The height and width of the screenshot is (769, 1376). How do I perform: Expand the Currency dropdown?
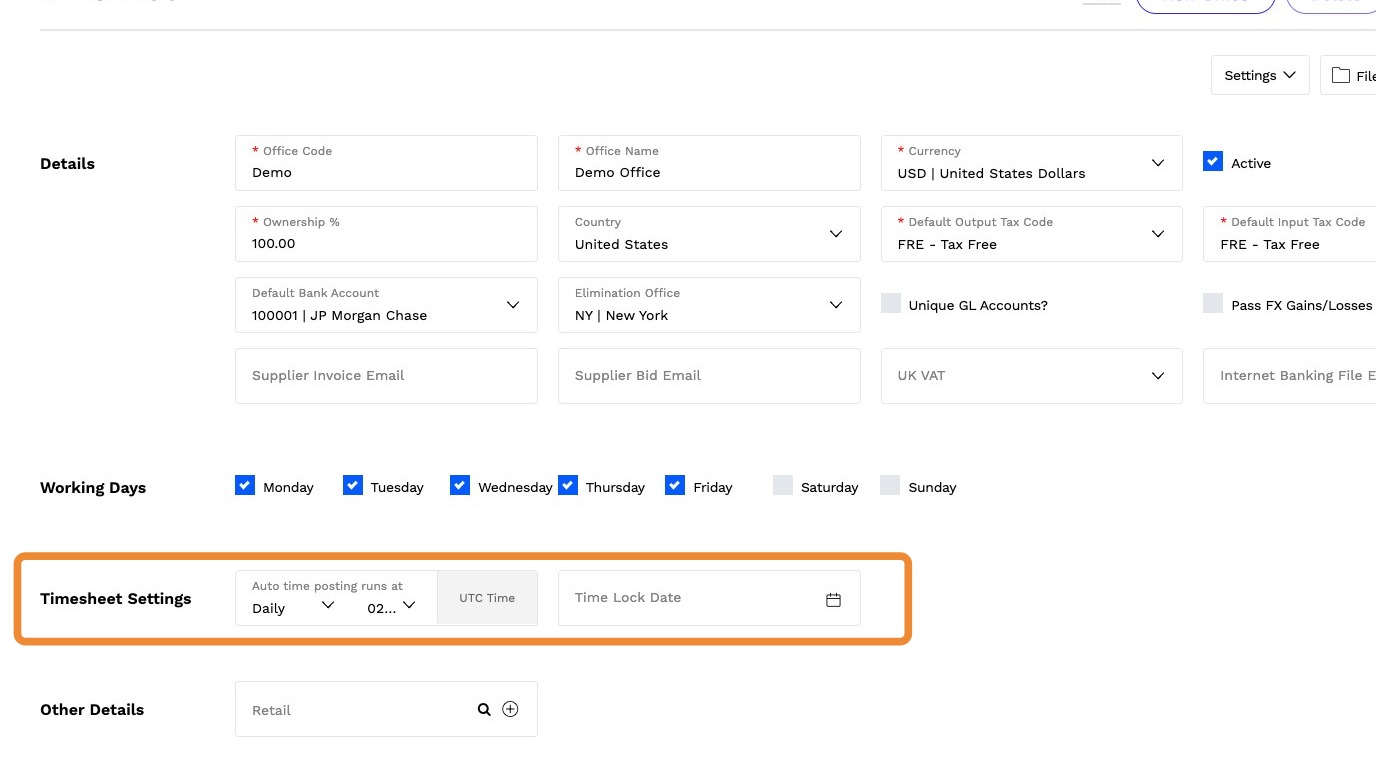pyautogui.click(x=1158, y=163)
